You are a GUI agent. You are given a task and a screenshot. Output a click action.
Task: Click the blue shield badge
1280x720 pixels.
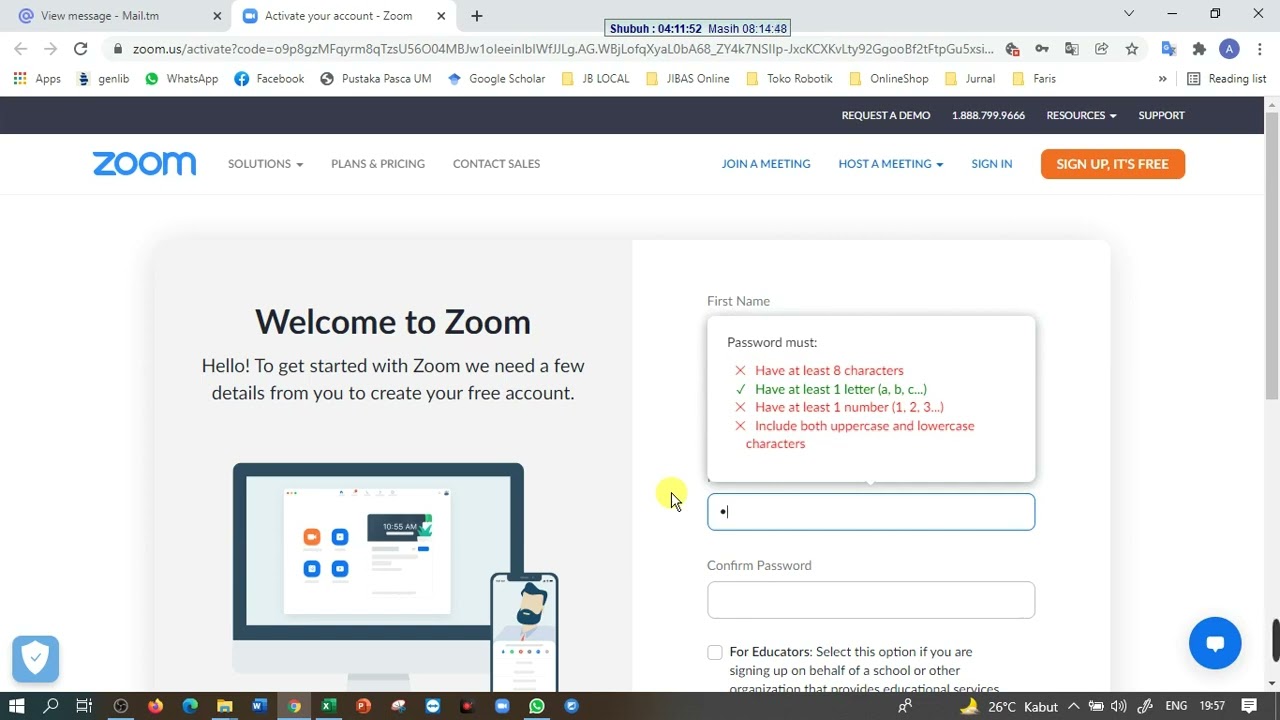[x=36, y=659]
